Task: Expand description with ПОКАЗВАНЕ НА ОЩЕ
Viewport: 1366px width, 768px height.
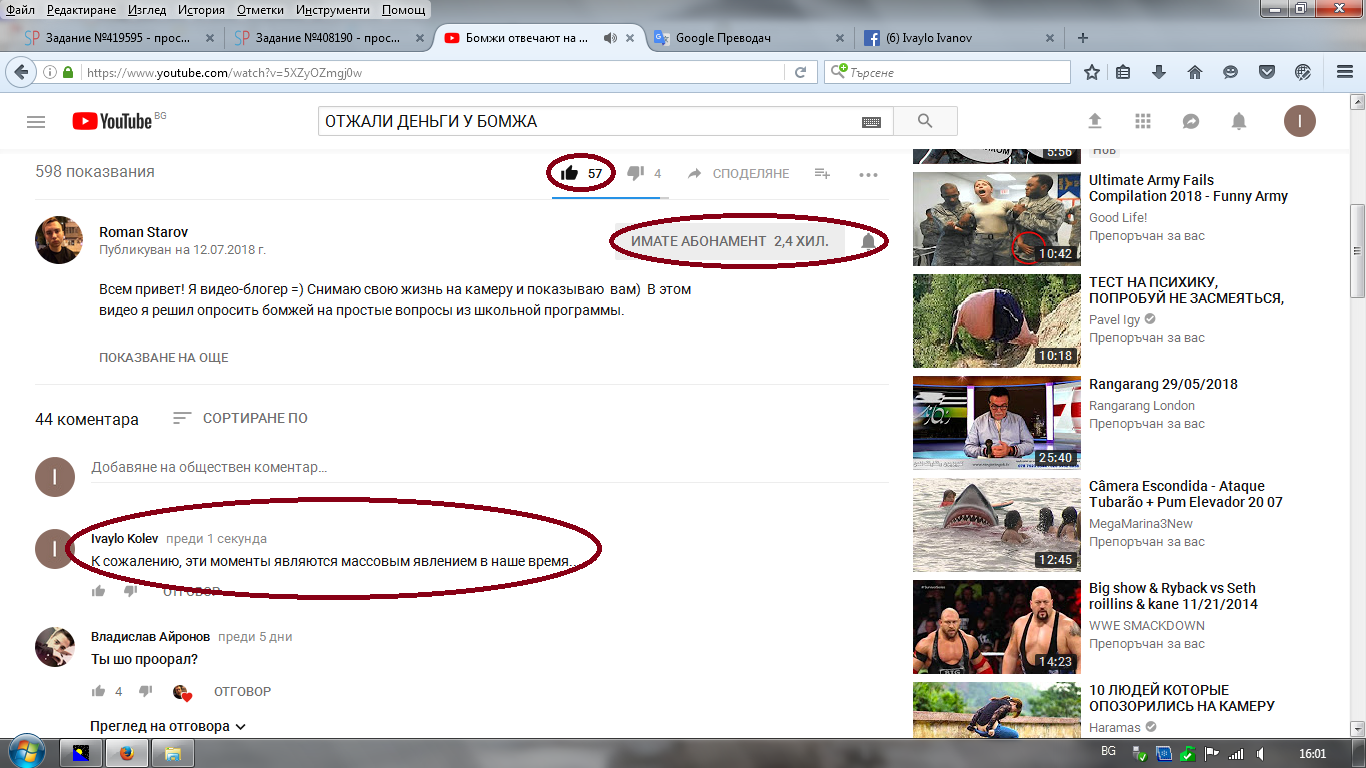Action: 164,357
